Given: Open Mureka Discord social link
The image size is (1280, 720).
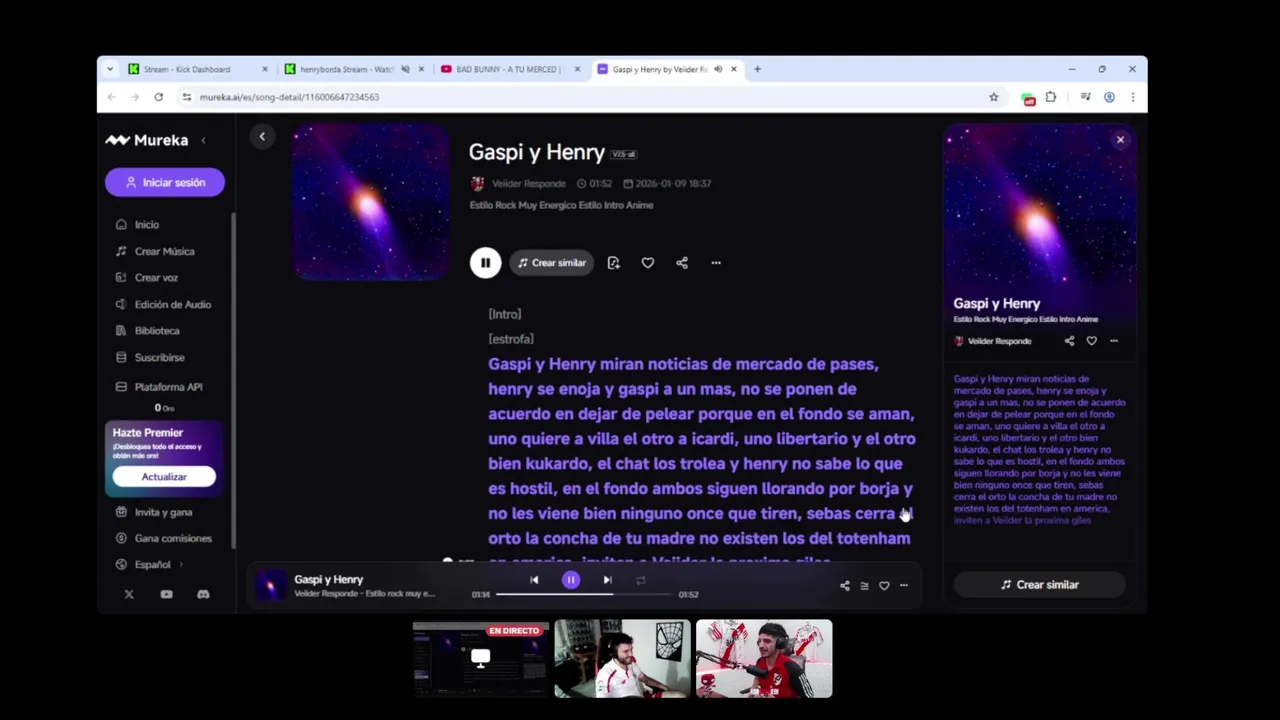Looking at the screenshot, I should point(203,594).
